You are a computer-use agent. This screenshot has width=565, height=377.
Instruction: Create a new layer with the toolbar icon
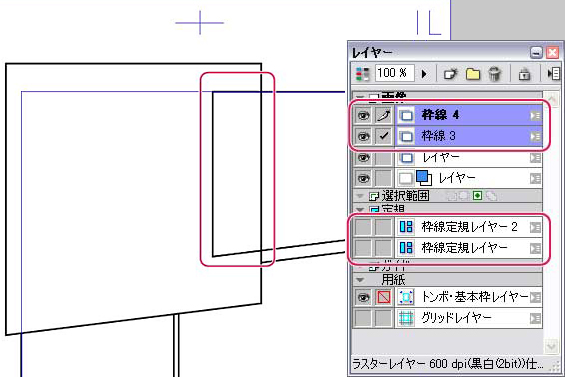click(450, 74)
